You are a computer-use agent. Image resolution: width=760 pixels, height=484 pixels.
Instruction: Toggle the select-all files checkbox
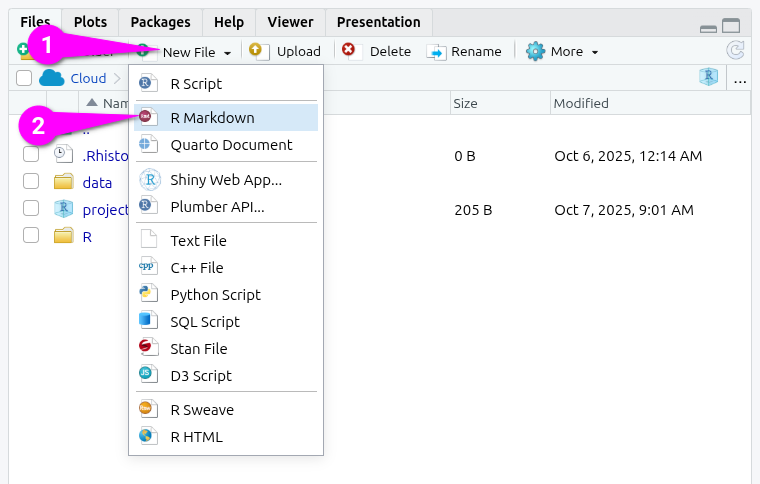coord(24,78)
